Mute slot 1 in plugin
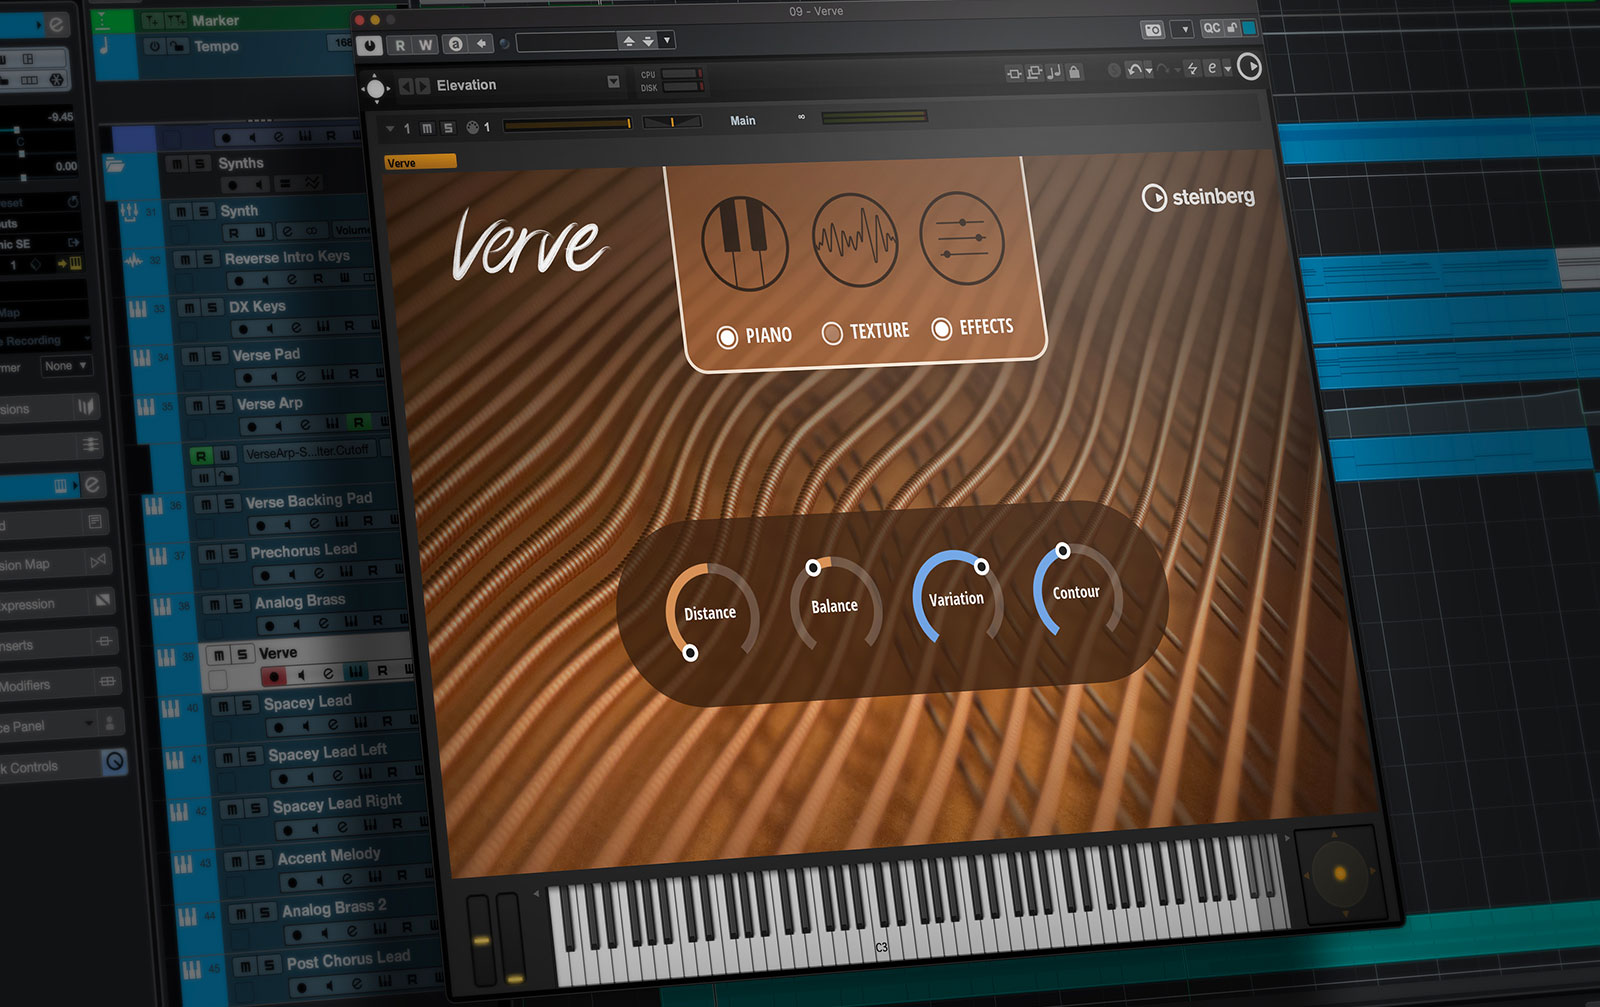This screenshot has width=1600, height=1007. click(x=428, y=128)
